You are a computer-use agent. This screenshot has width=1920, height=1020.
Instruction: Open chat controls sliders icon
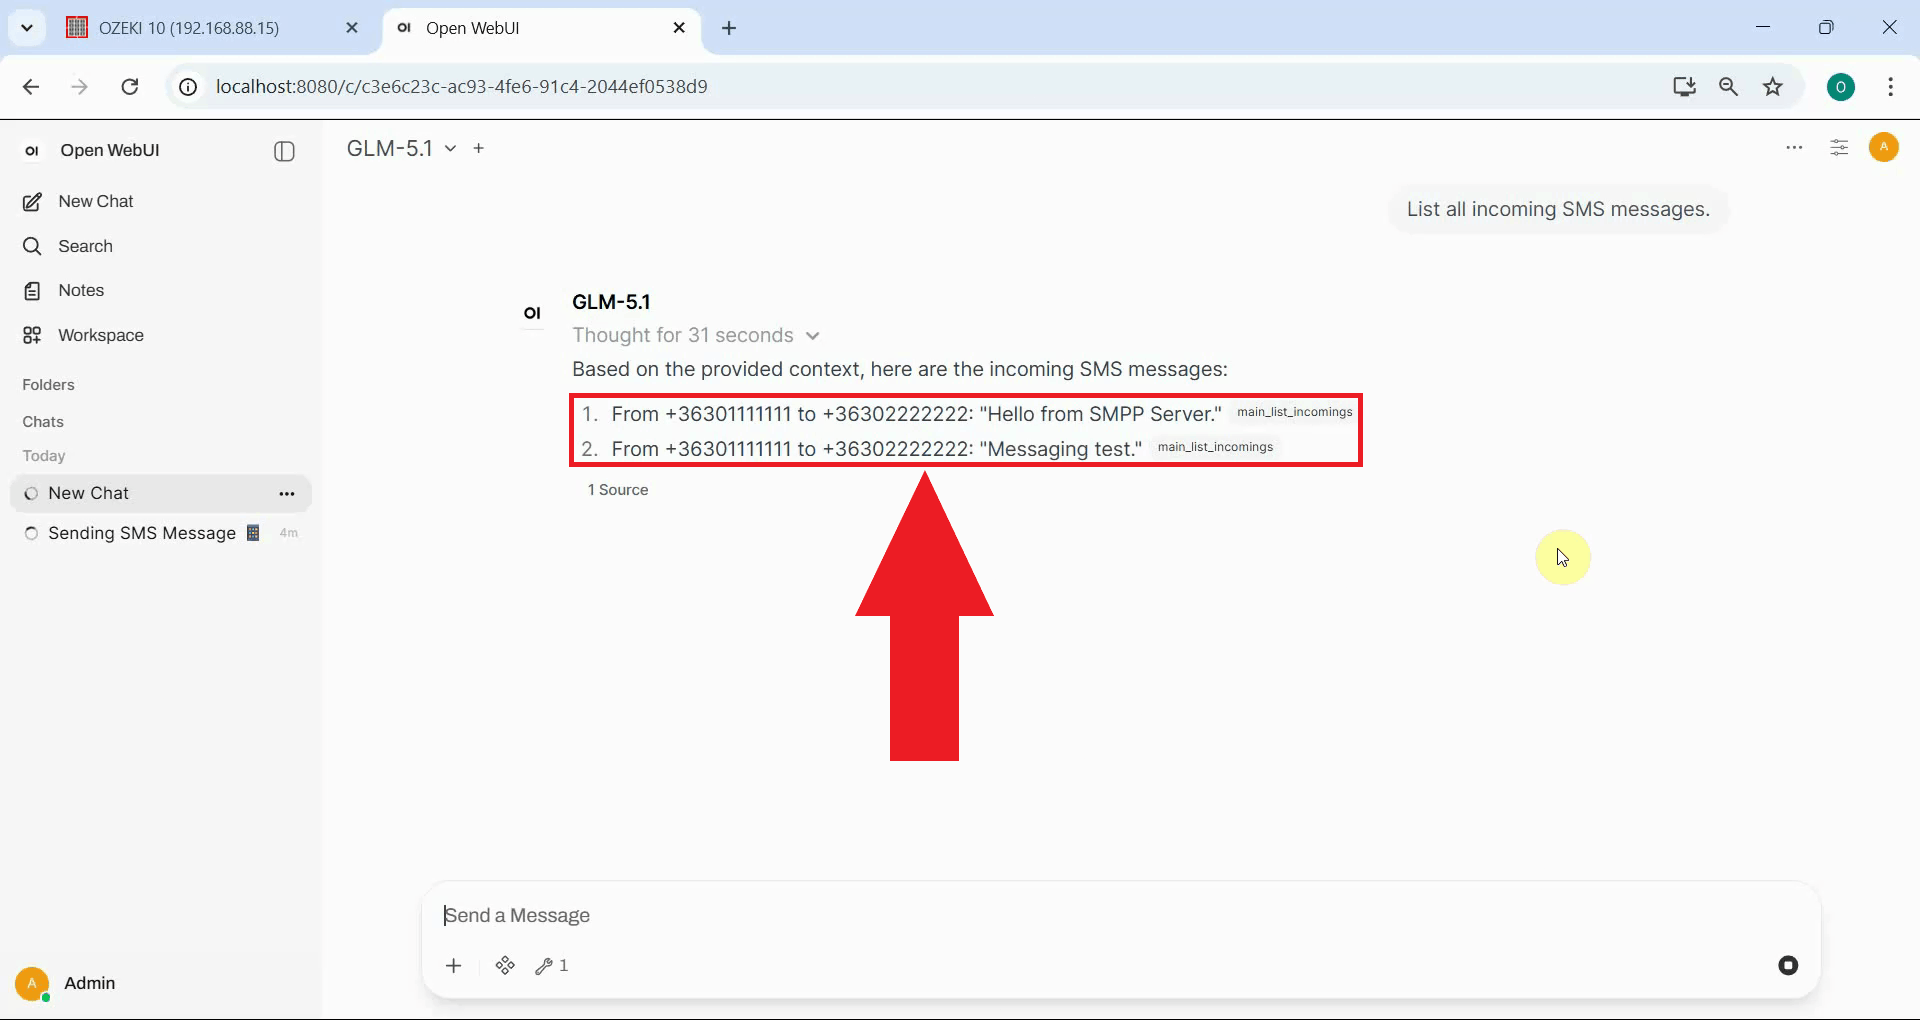pyautogui.click(x=1839, y=148)
